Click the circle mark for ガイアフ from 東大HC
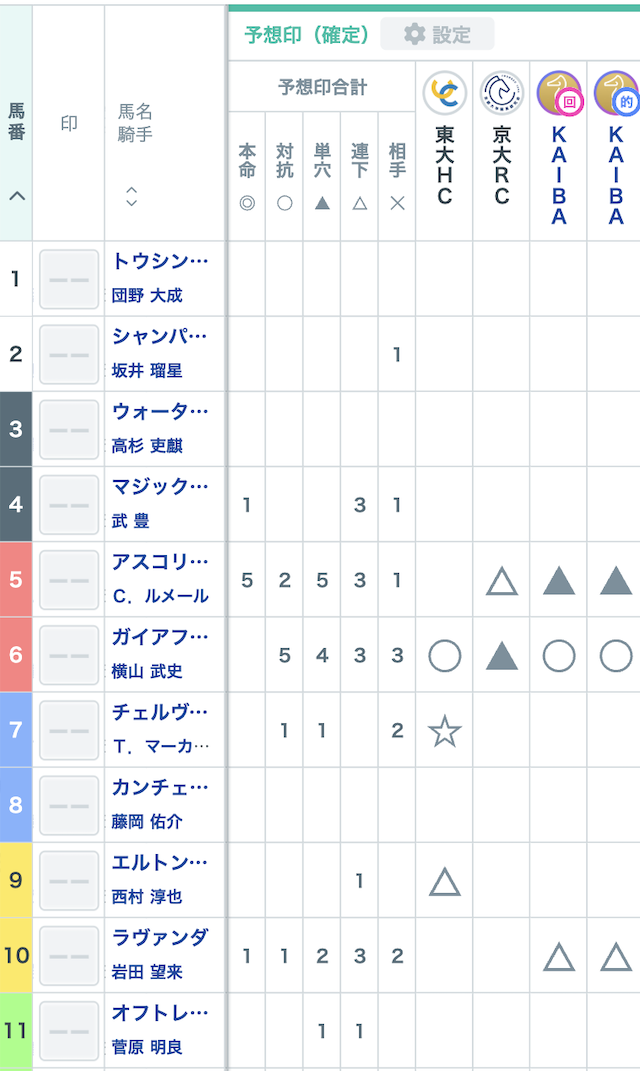This screenshot has height=1071, width=640. 442,655
